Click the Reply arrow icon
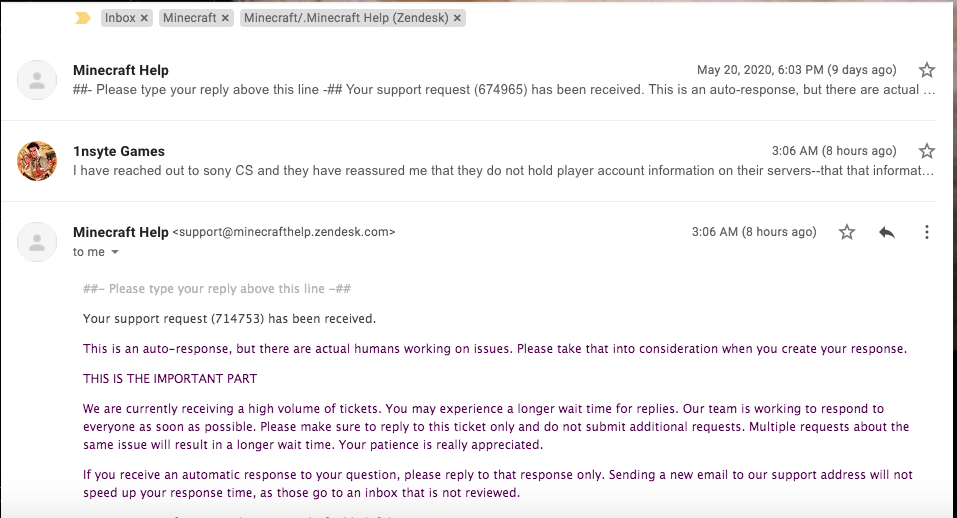 pos(886,232)
